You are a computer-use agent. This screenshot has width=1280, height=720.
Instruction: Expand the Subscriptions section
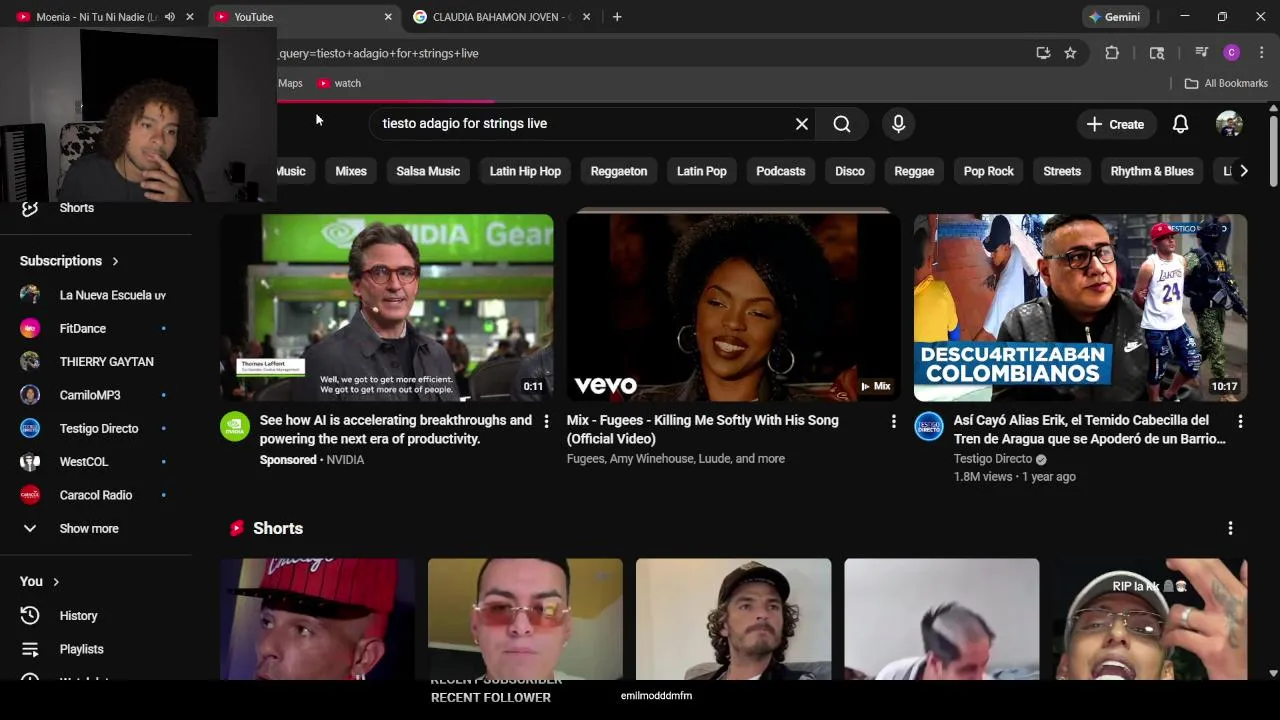(x=70, y=261)
